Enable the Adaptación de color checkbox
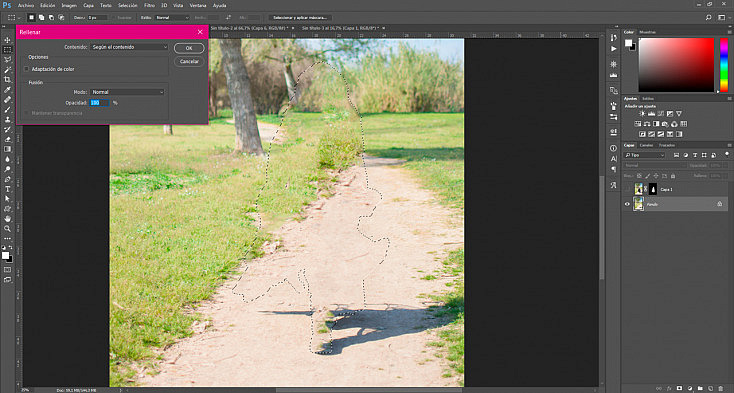 click(x=26, y=69)
